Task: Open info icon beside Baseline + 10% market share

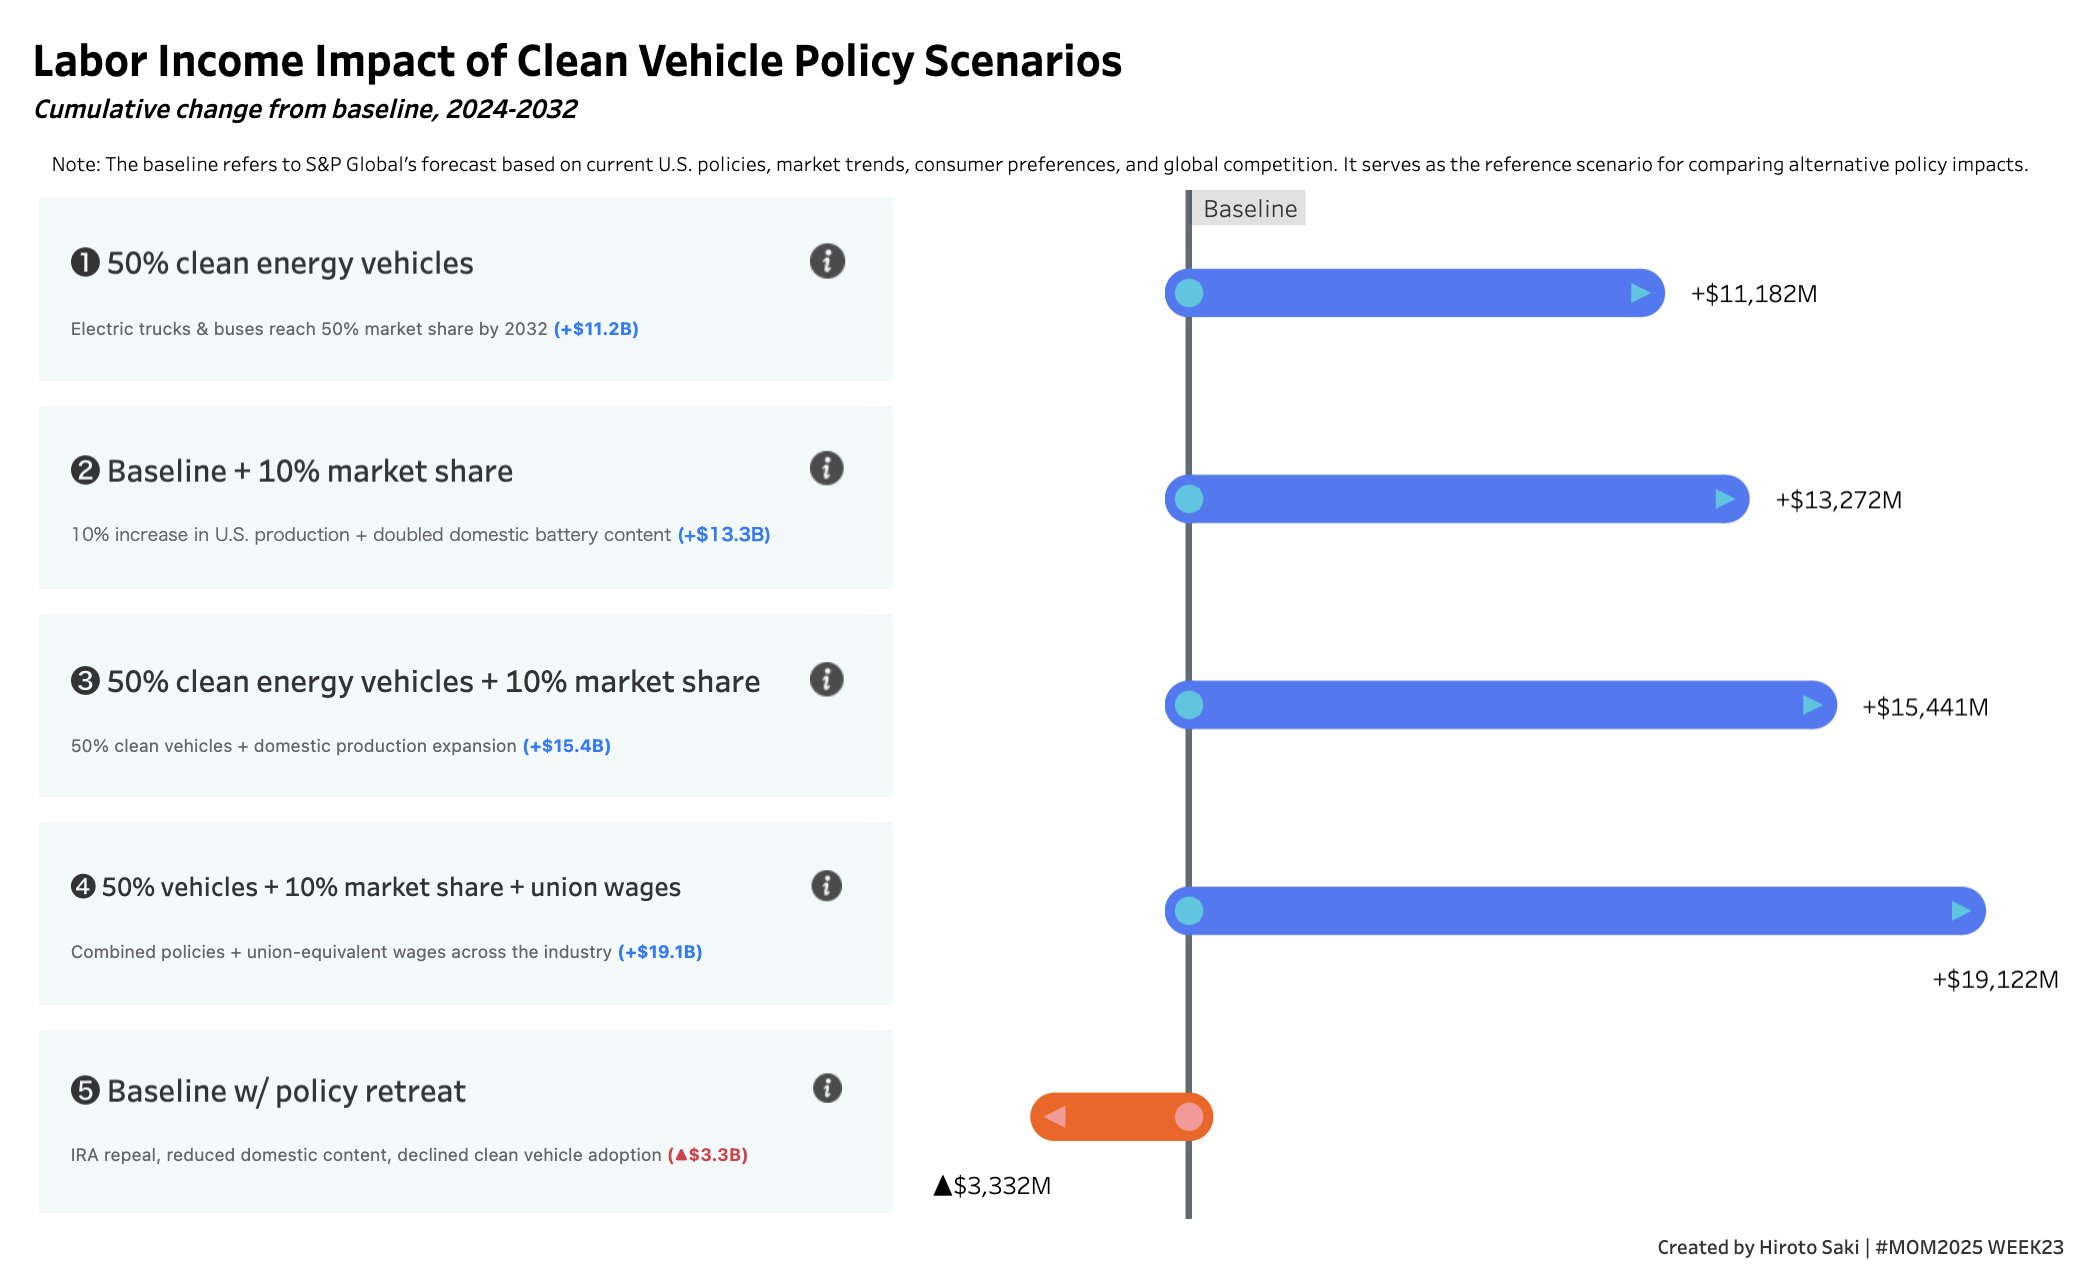Action: [827, 468]
